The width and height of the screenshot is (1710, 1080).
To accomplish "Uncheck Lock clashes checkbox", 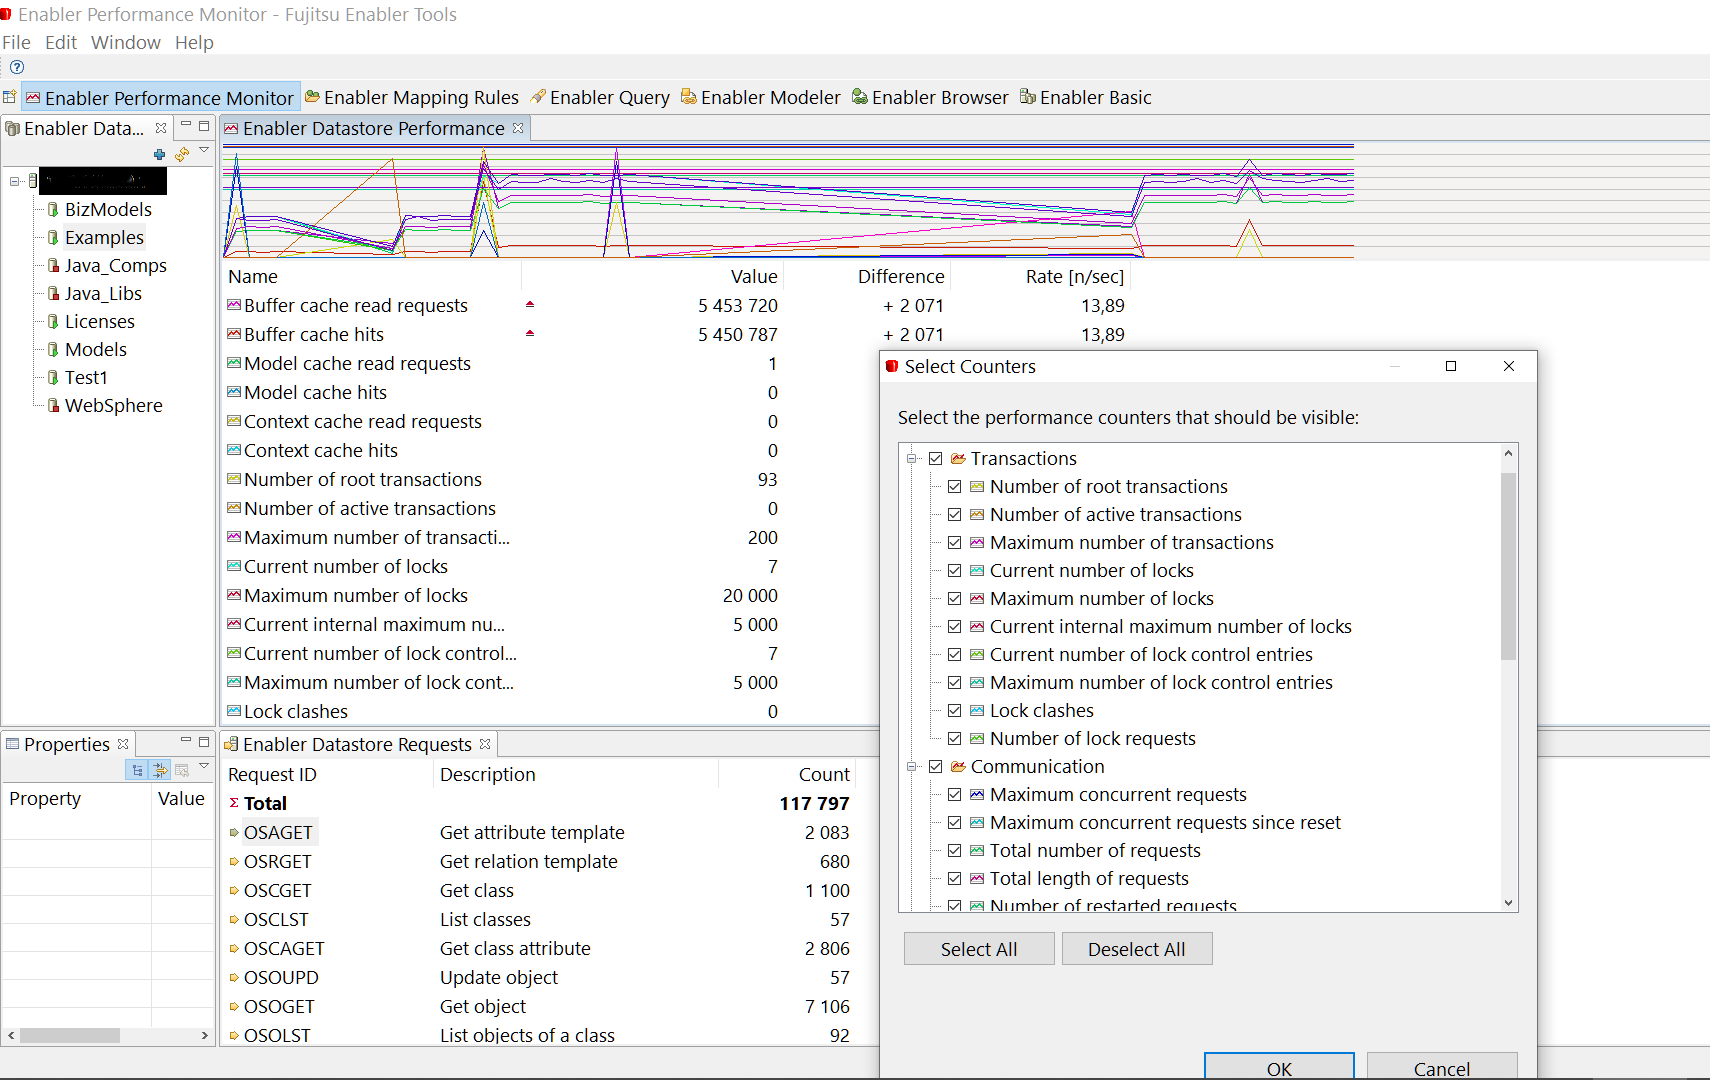I will 955,710.
